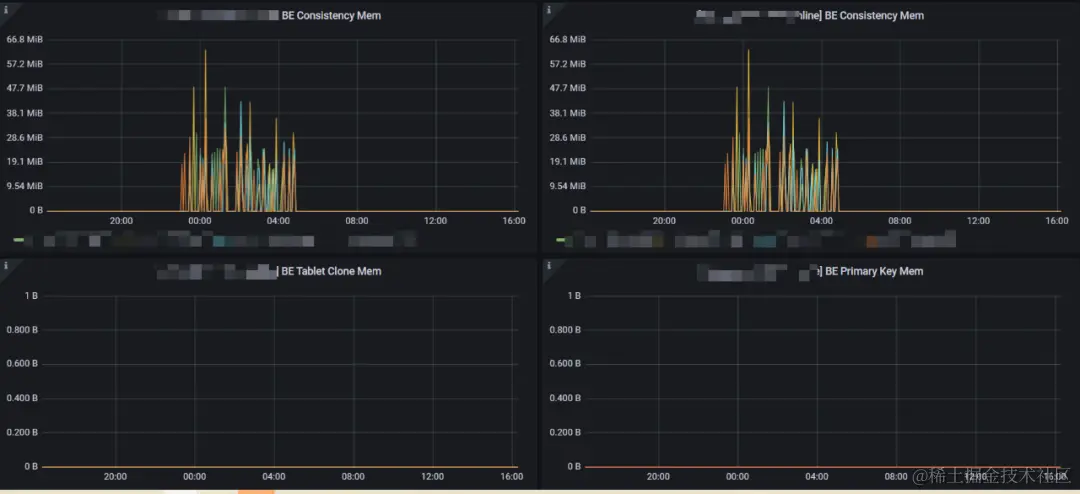Click info icon of BE Tablet Clone Mem panel
Viewport: 1080px width, 494px height.
7,266
